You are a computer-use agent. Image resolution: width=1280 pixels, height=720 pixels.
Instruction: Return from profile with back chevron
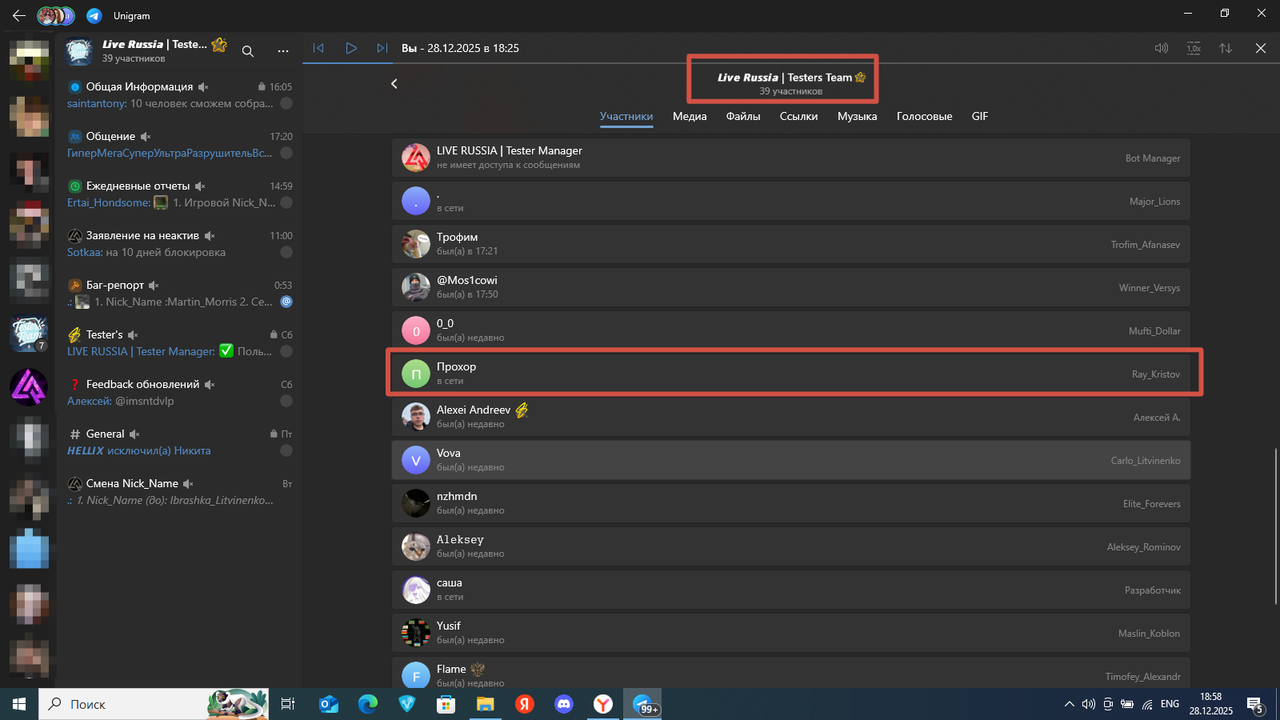[x=394, y=84]
